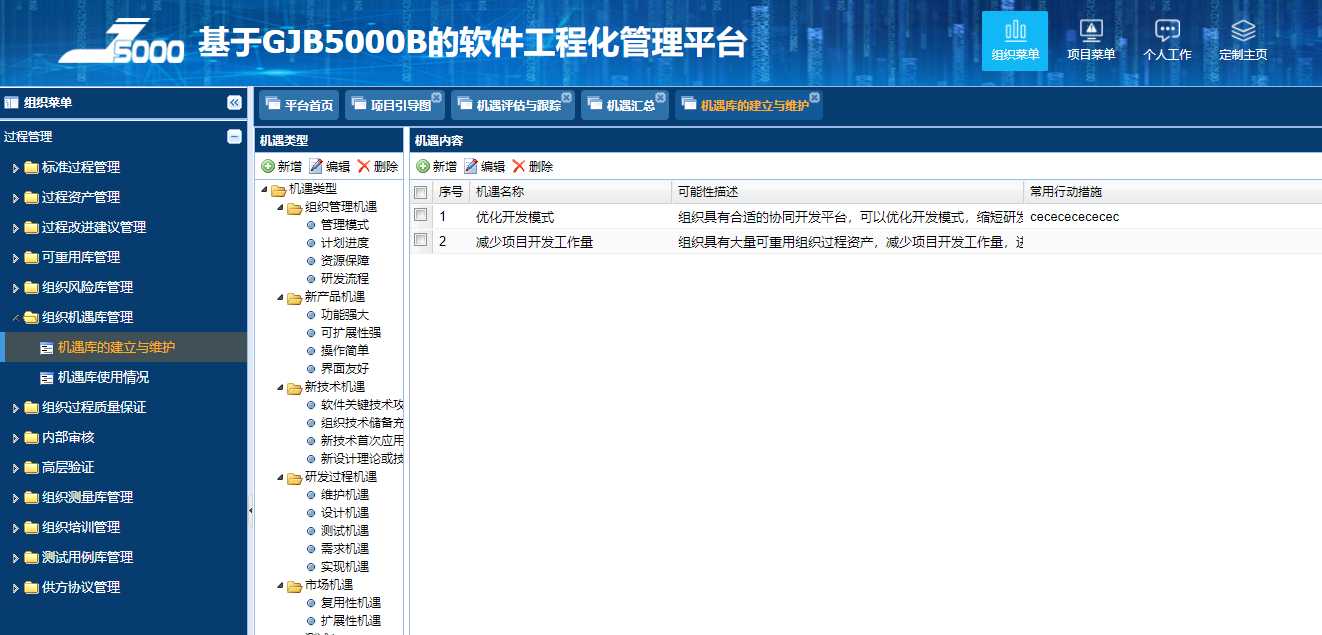Collapse the sidebar using the « button
Image resolution: width=1322 pixels, height=635 pixels.
233,102
